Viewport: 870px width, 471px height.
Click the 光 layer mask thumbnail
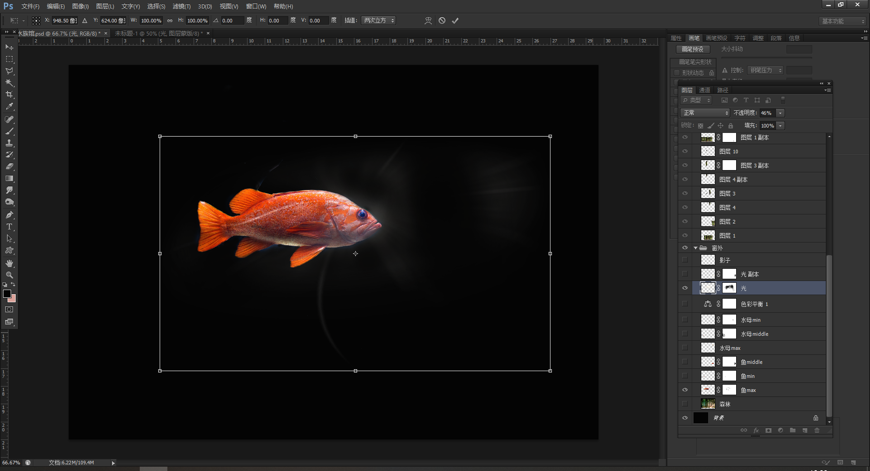pyautogui.click(x=729, y=288)
